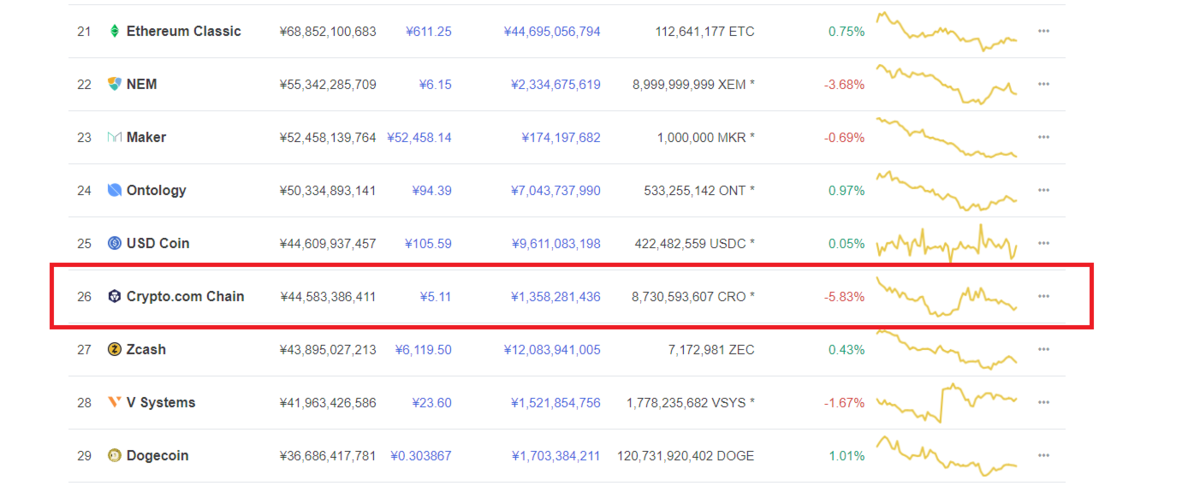The image size is (1200, 486).
Task: View the Dogecoin 7-day sparkline chart
Action: click(x=946, y=455)
